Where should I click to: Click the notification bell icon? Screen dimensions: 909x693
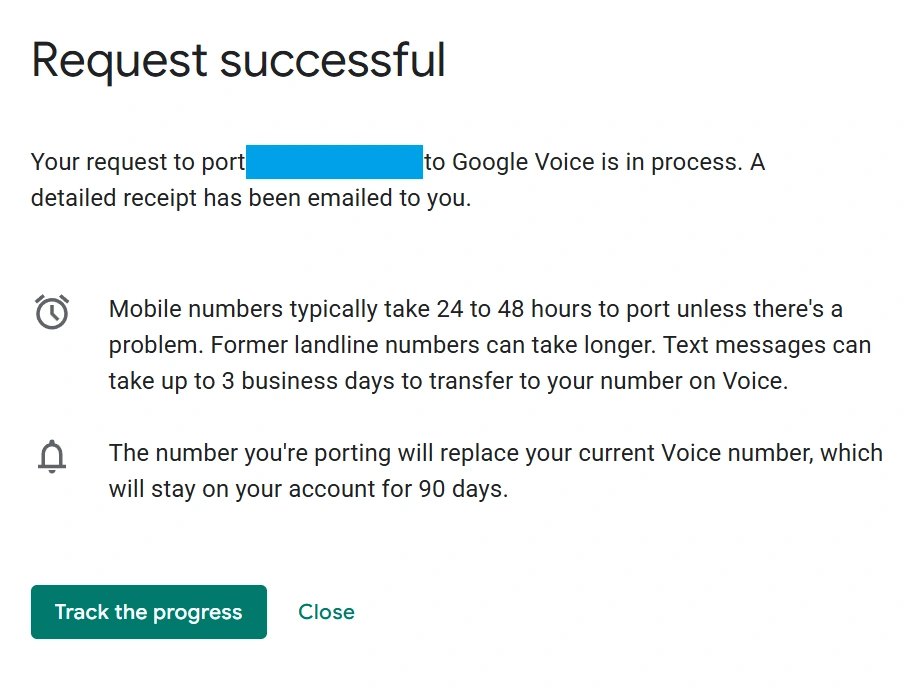tap(52, 456)
